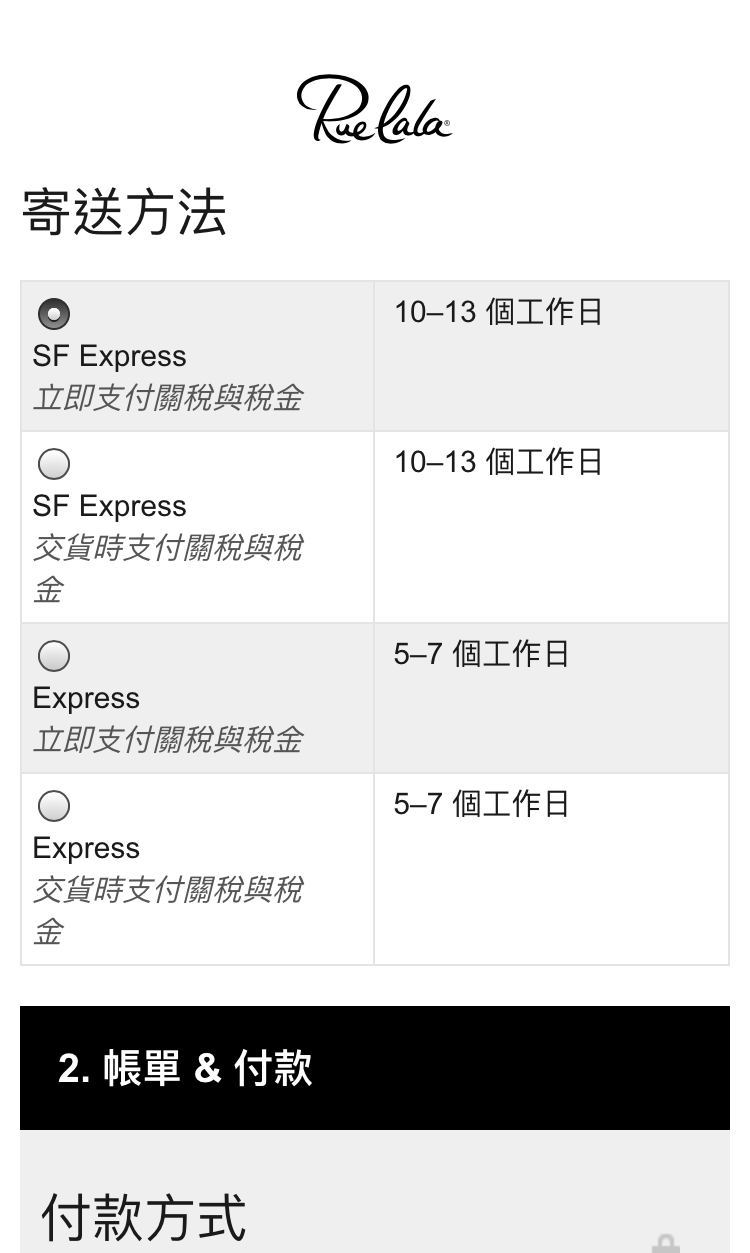This screenshot has height=1253, width=750.
Task: Choose the Express 交貨時支付關稅與稅金 radio button
Action: tap(54, 806)
